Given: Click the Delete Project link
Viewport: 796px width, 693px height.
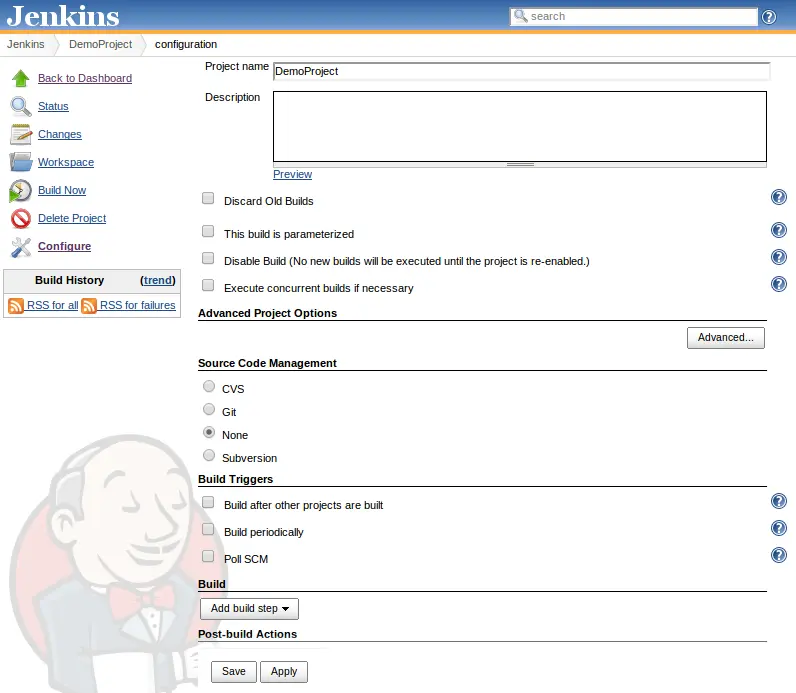Looking at the screenshot, I should pyautogui.click(x=72, y=218).
